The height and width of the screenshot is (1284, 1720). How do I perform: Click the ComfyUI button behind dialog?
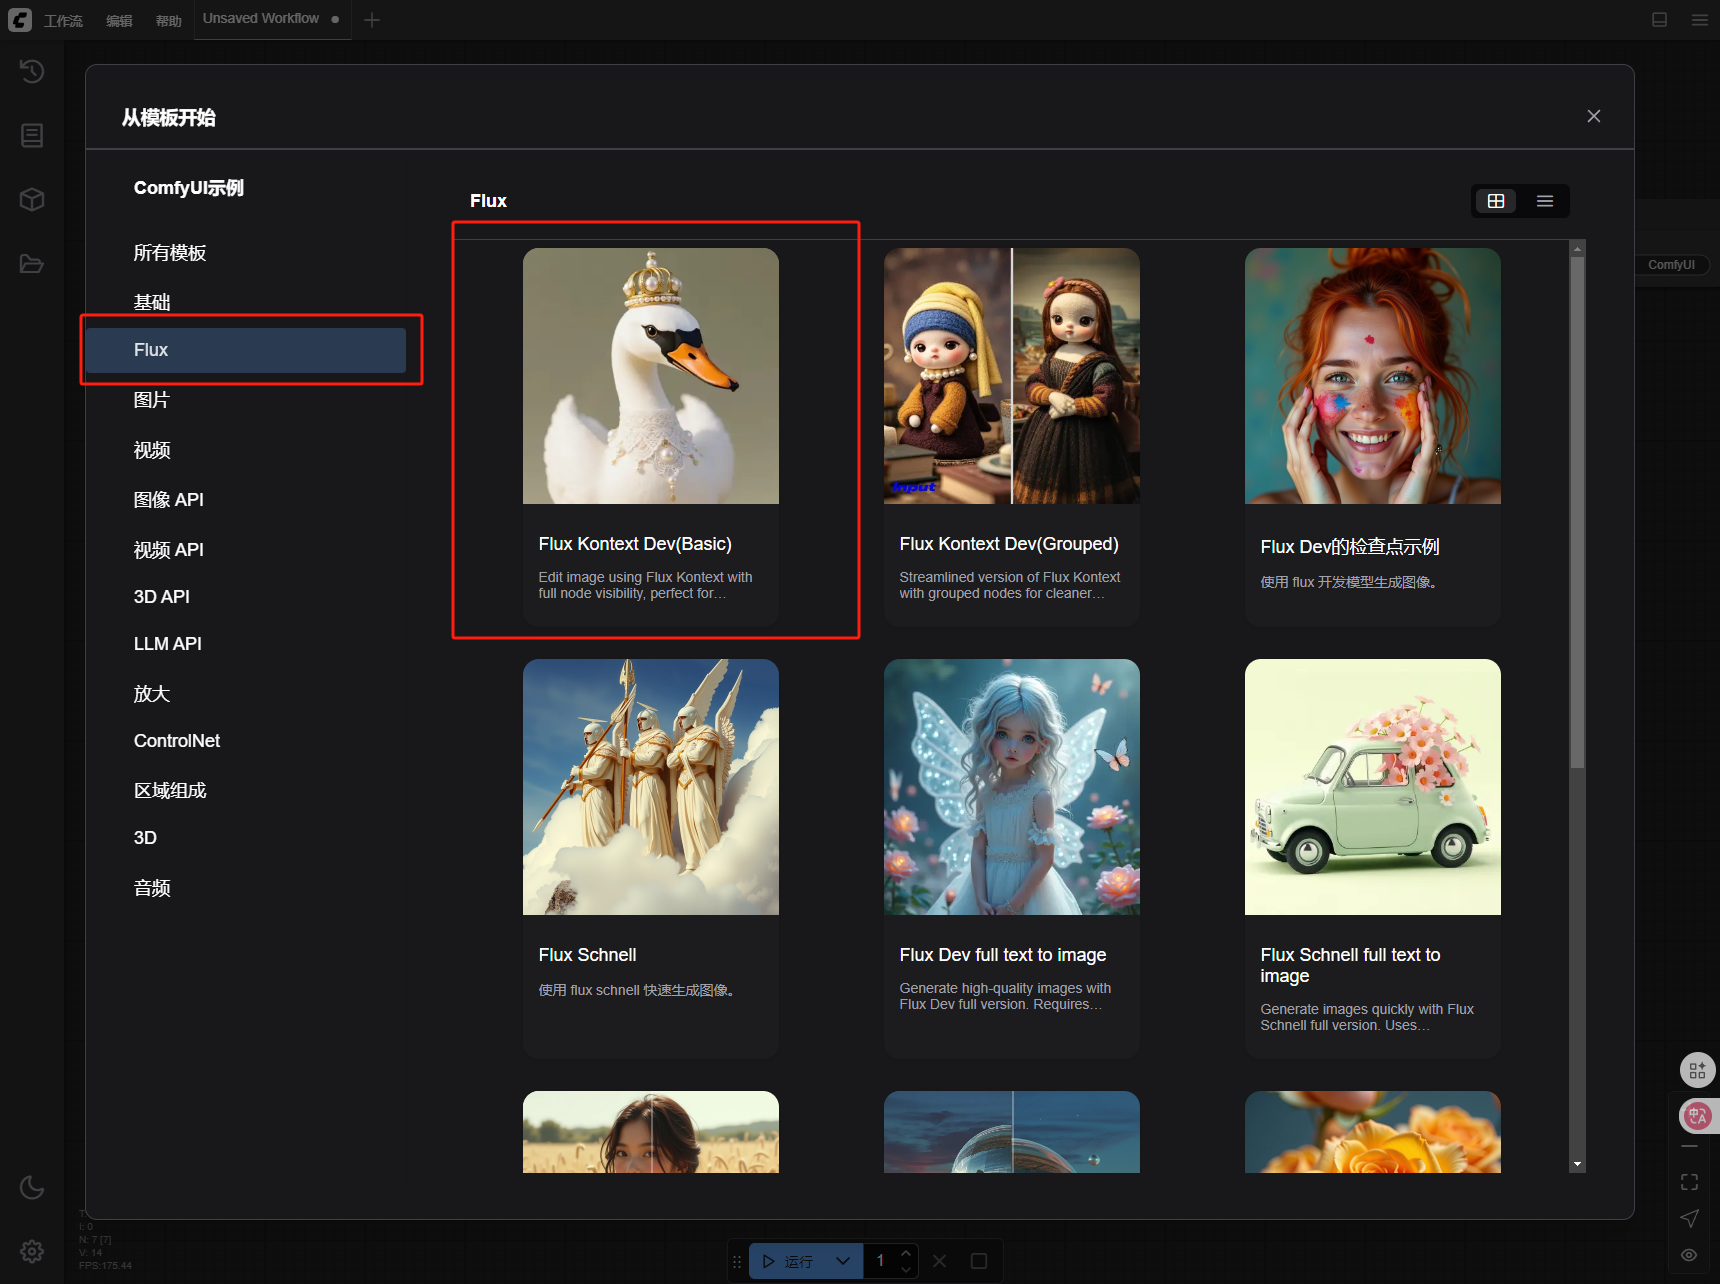pyautogui.click(x=1671, y=265)
